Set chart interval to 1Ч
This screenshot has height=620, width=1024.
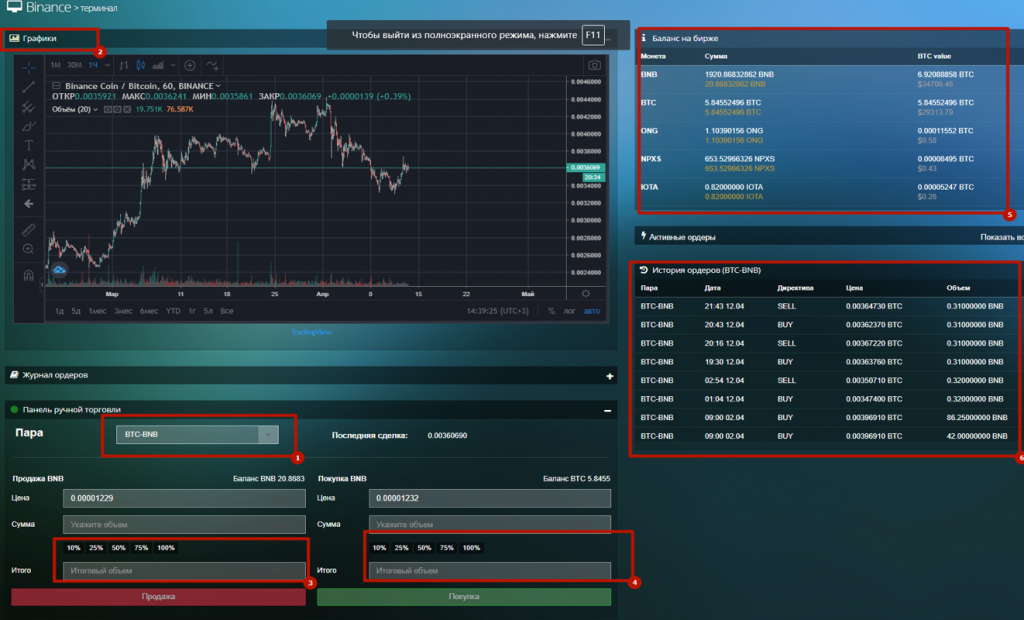(x=93, y=65)
